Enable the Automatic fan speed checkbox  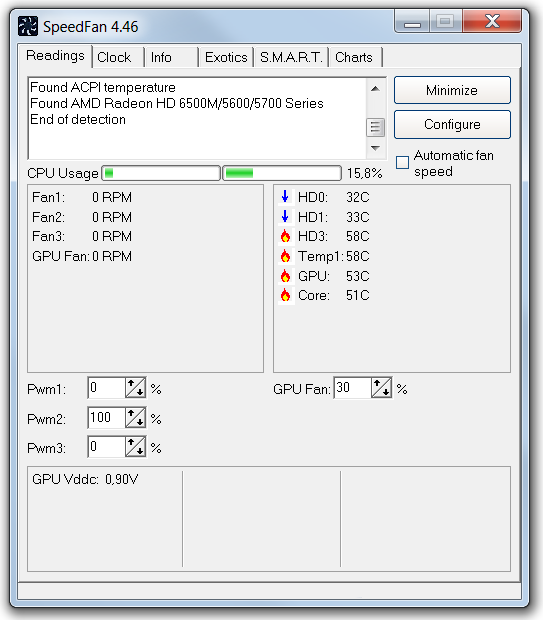(x=402, y=163)
